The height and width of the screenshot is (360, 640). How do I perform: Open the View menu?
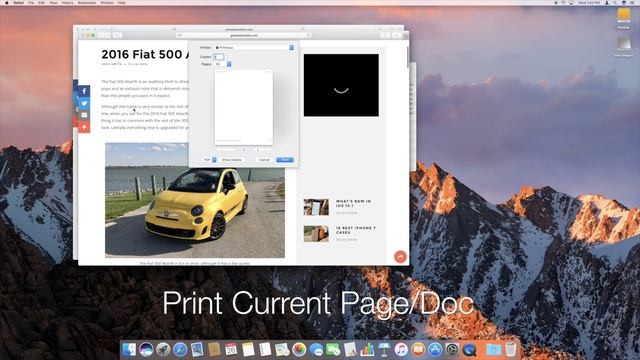53,2
